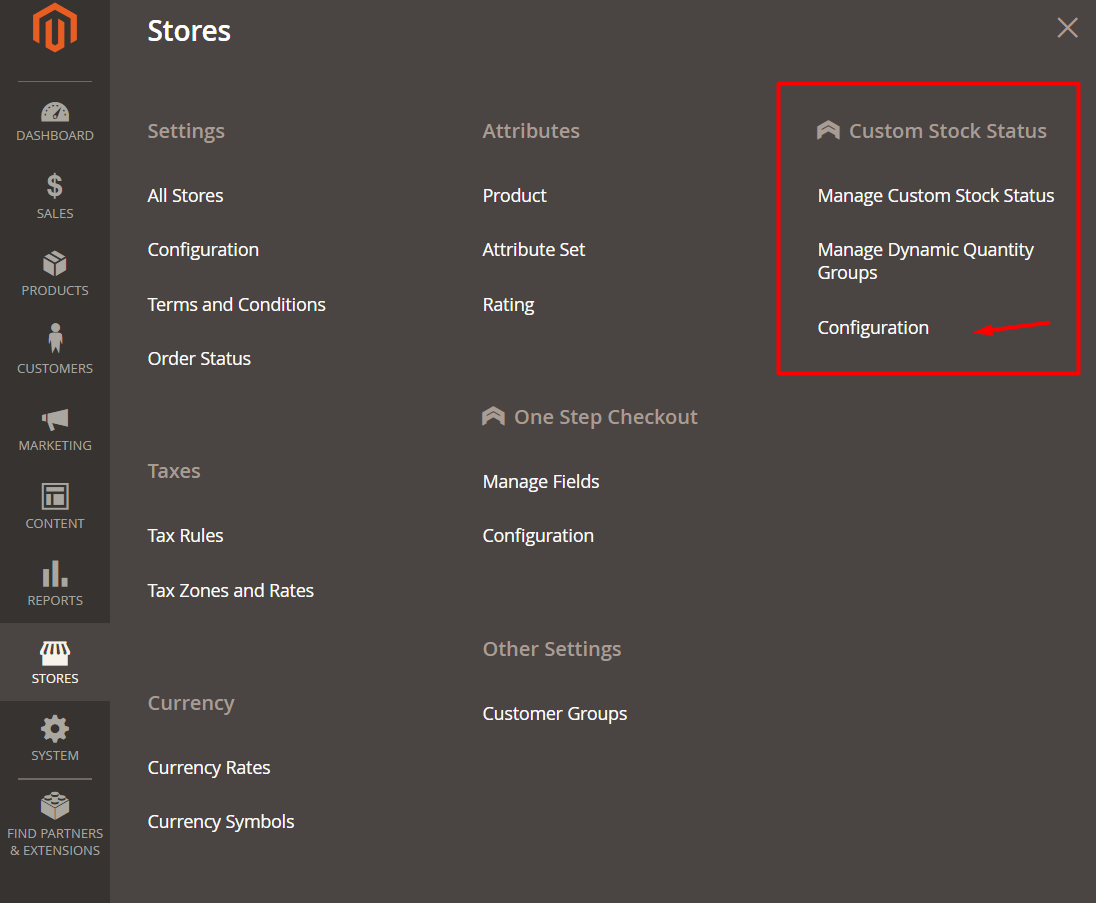Close the Stores menu panel
Screen dimensions: 1096x903
tap(1067, 28)
